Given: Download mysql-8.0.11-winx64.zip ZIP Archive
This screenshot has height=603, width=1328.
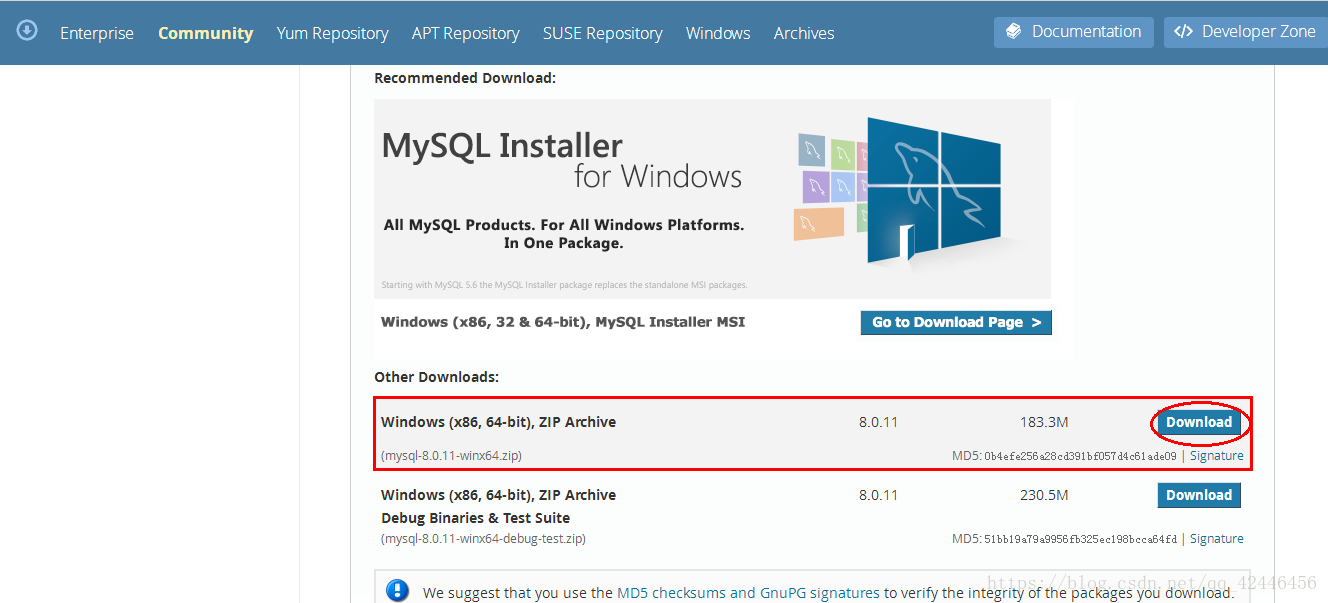Looking at the screenshot, I should point(1199,423).
